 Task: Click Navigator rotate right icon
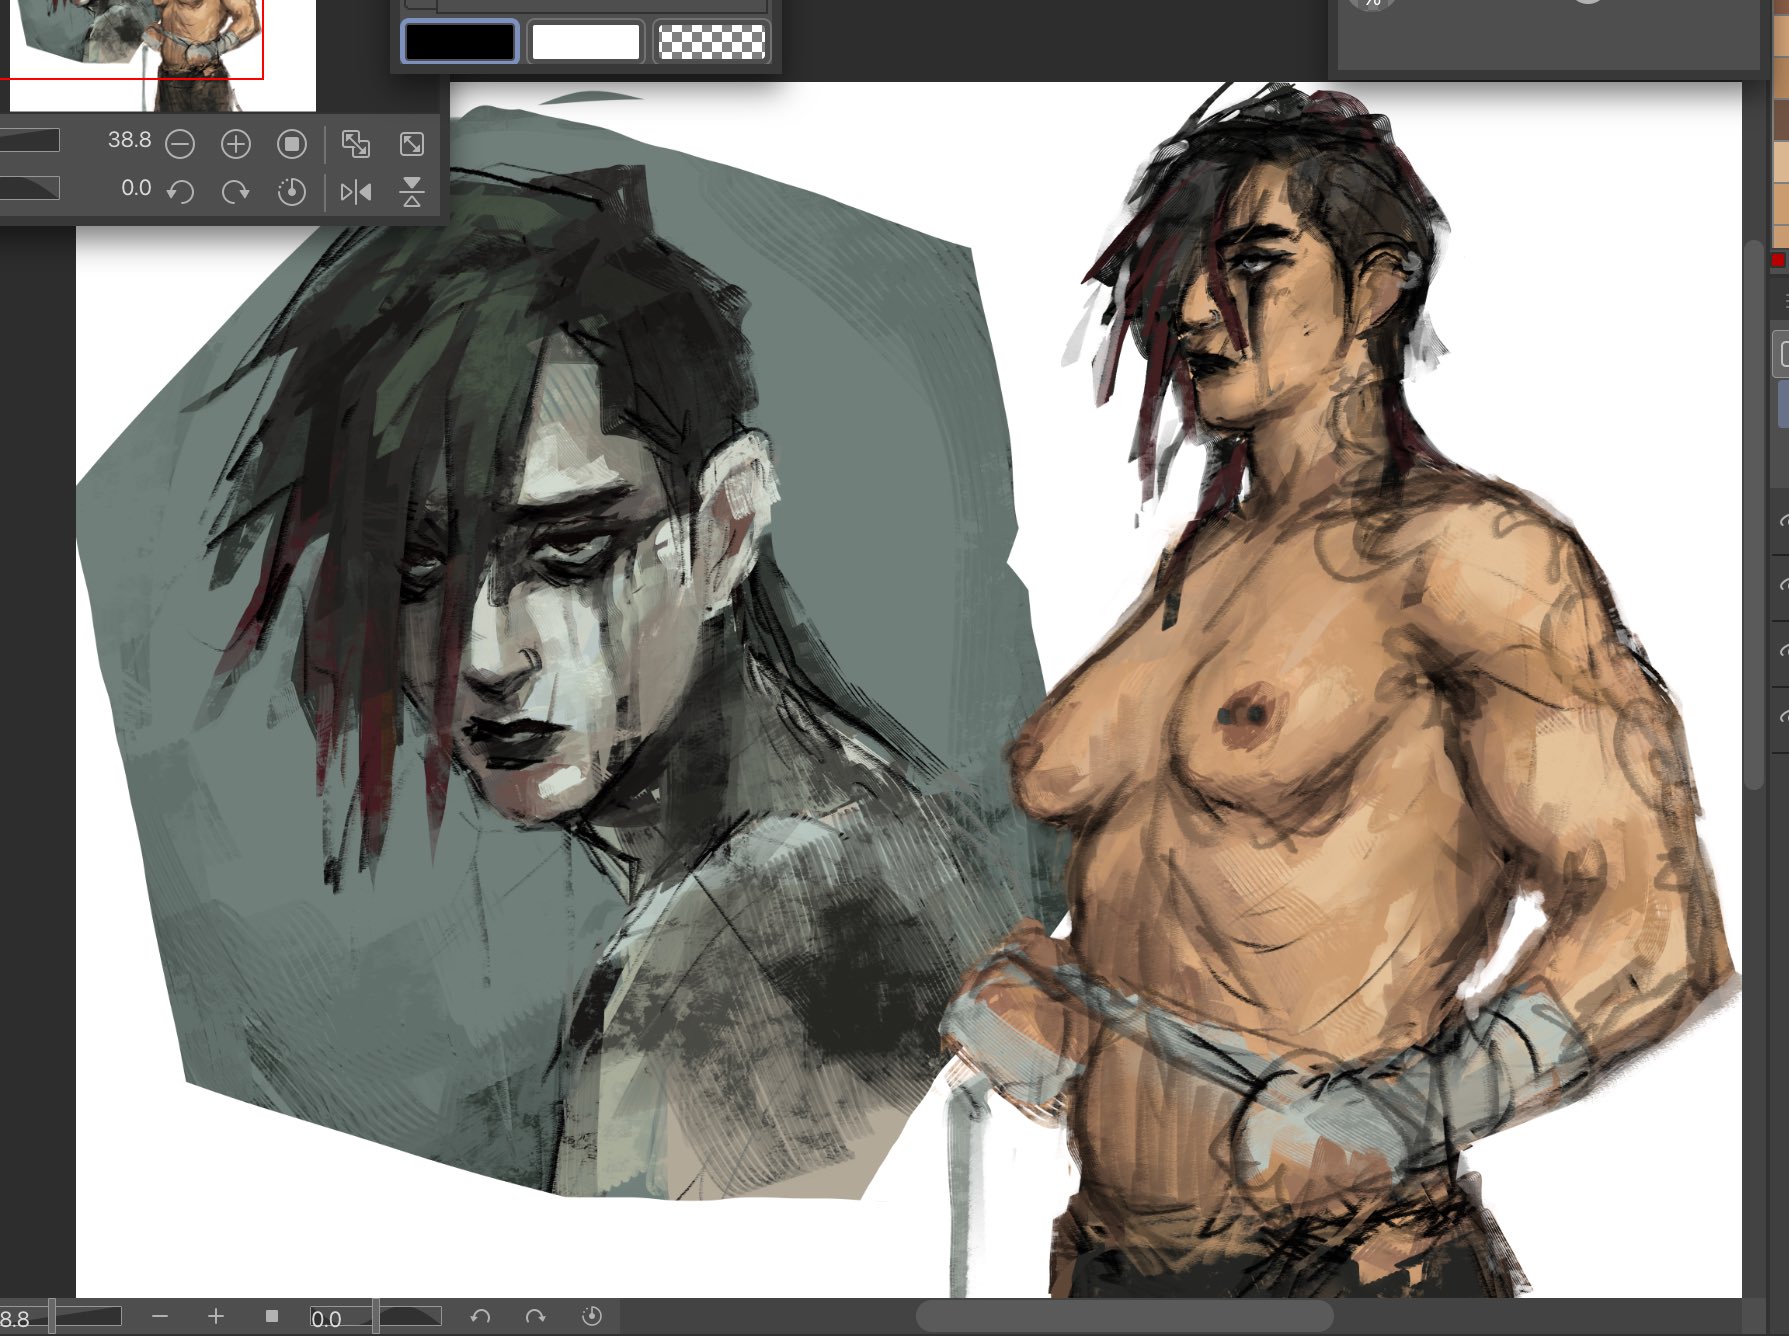tap(236, 191)
